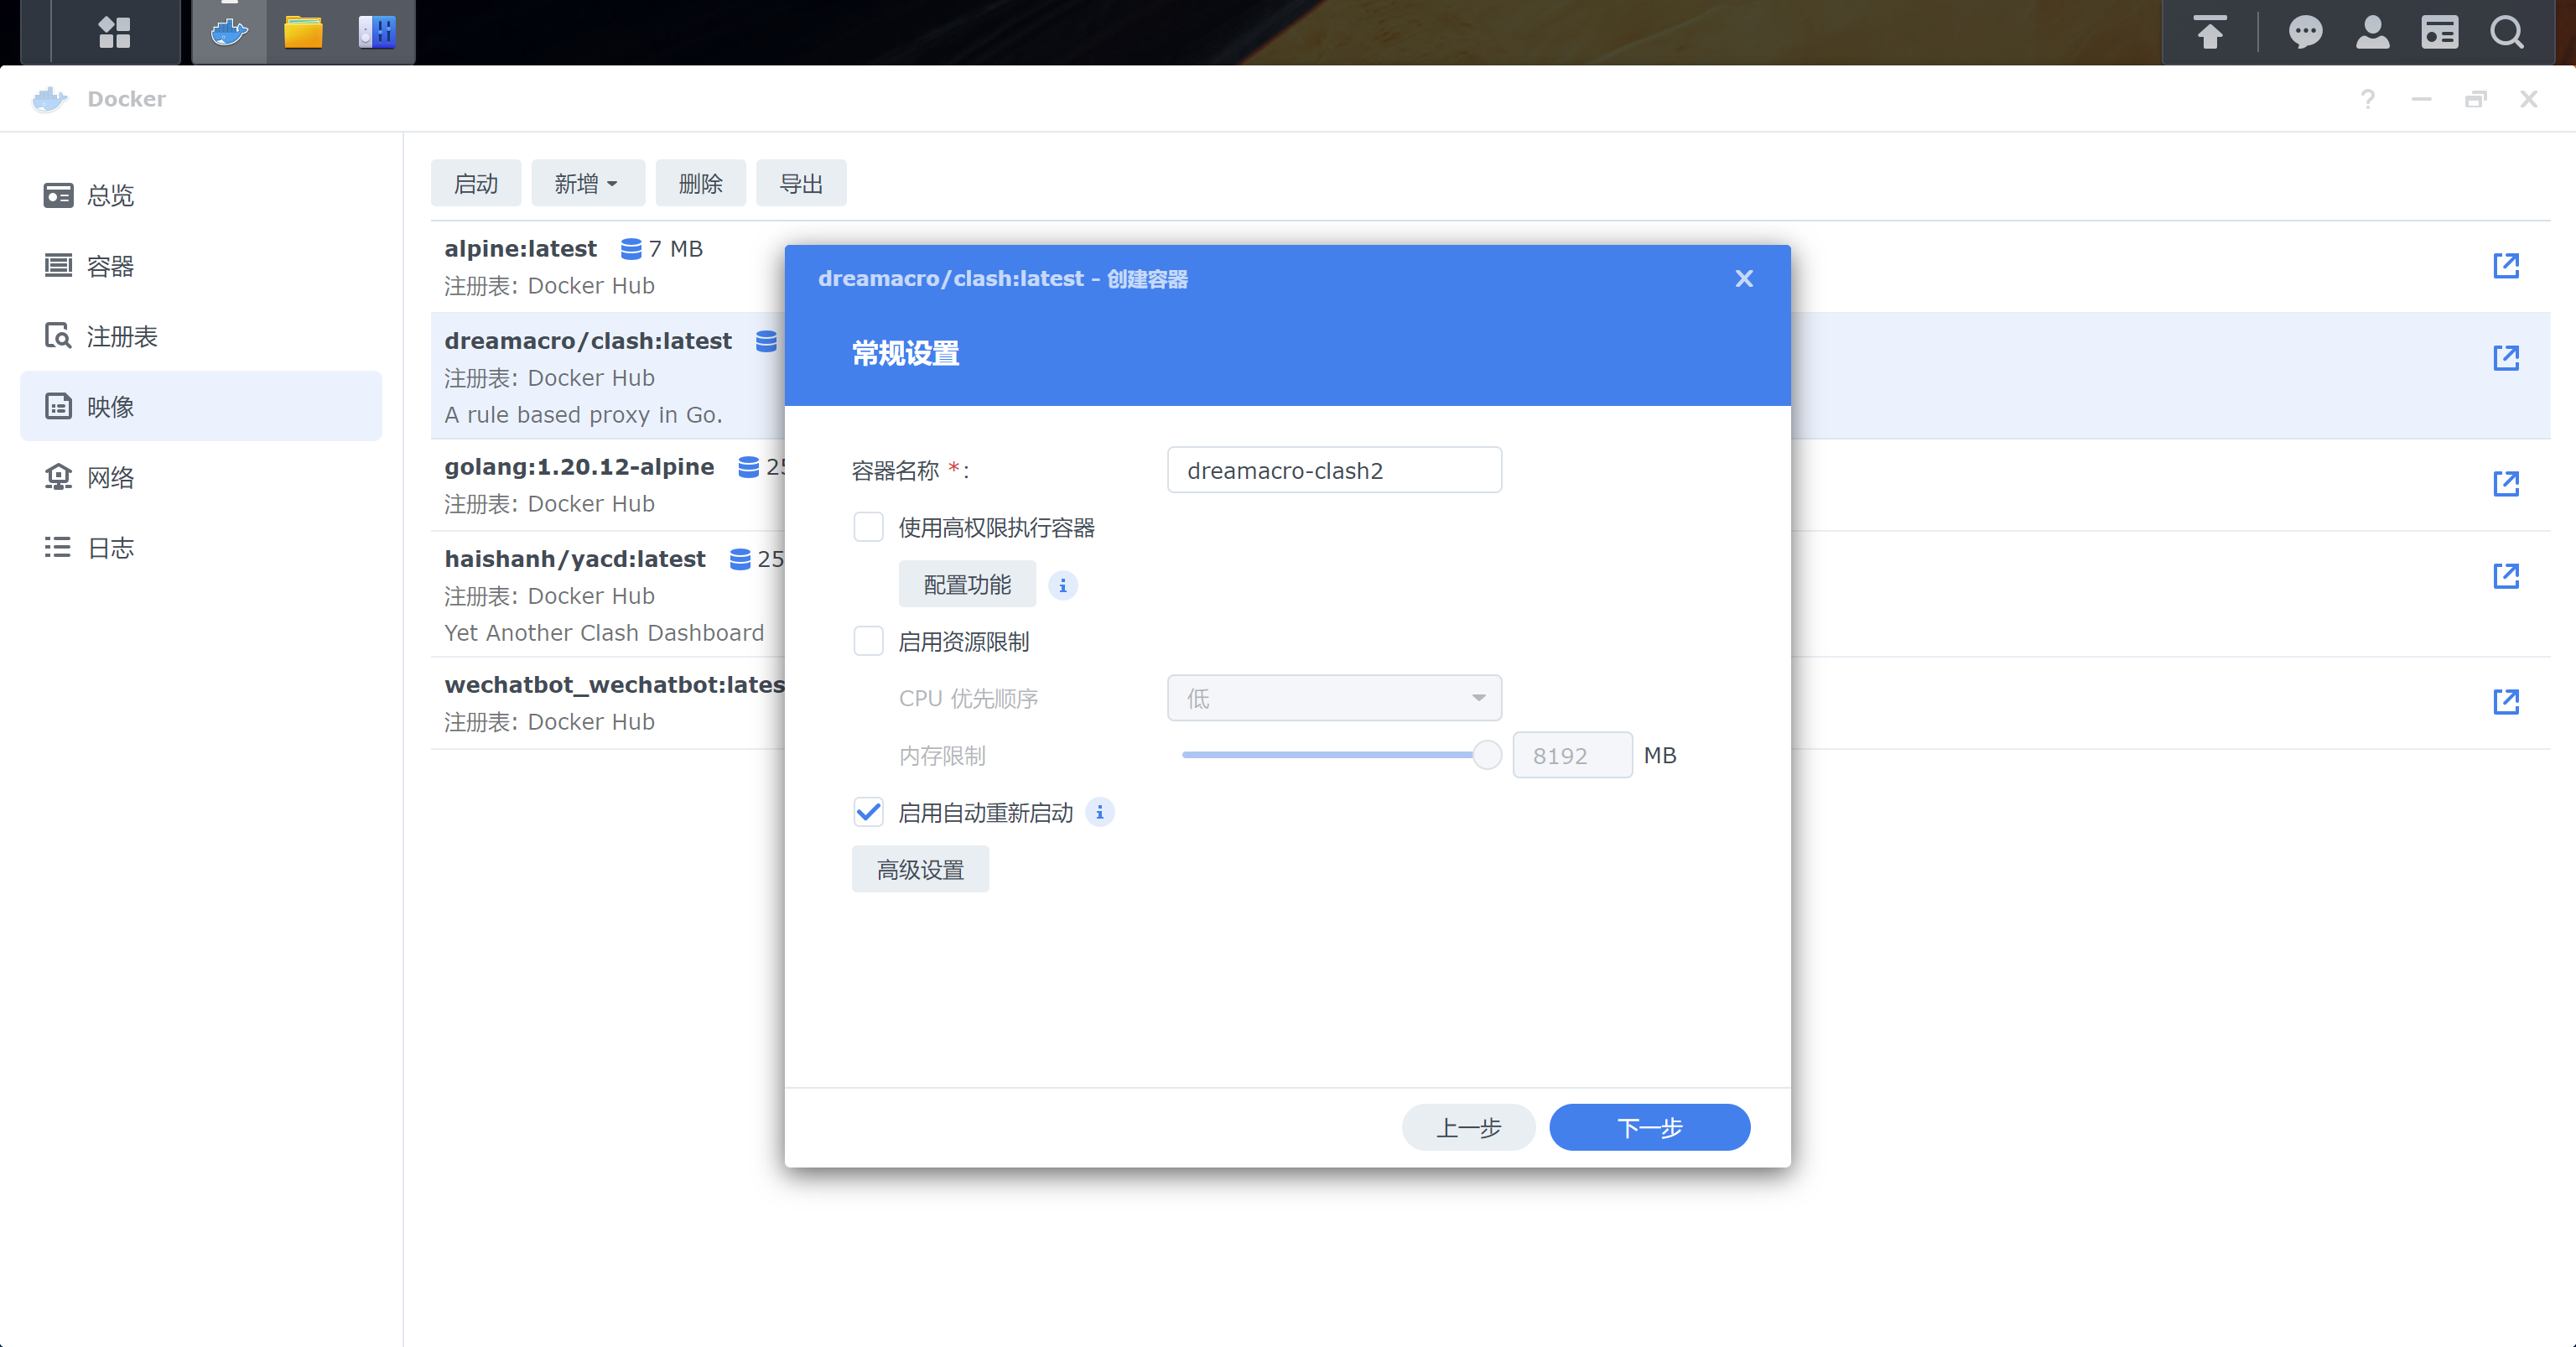Click 下一步 button
Image resolution: width=2576 pixels, height=1347 pixels.
coord(1650,1127)
